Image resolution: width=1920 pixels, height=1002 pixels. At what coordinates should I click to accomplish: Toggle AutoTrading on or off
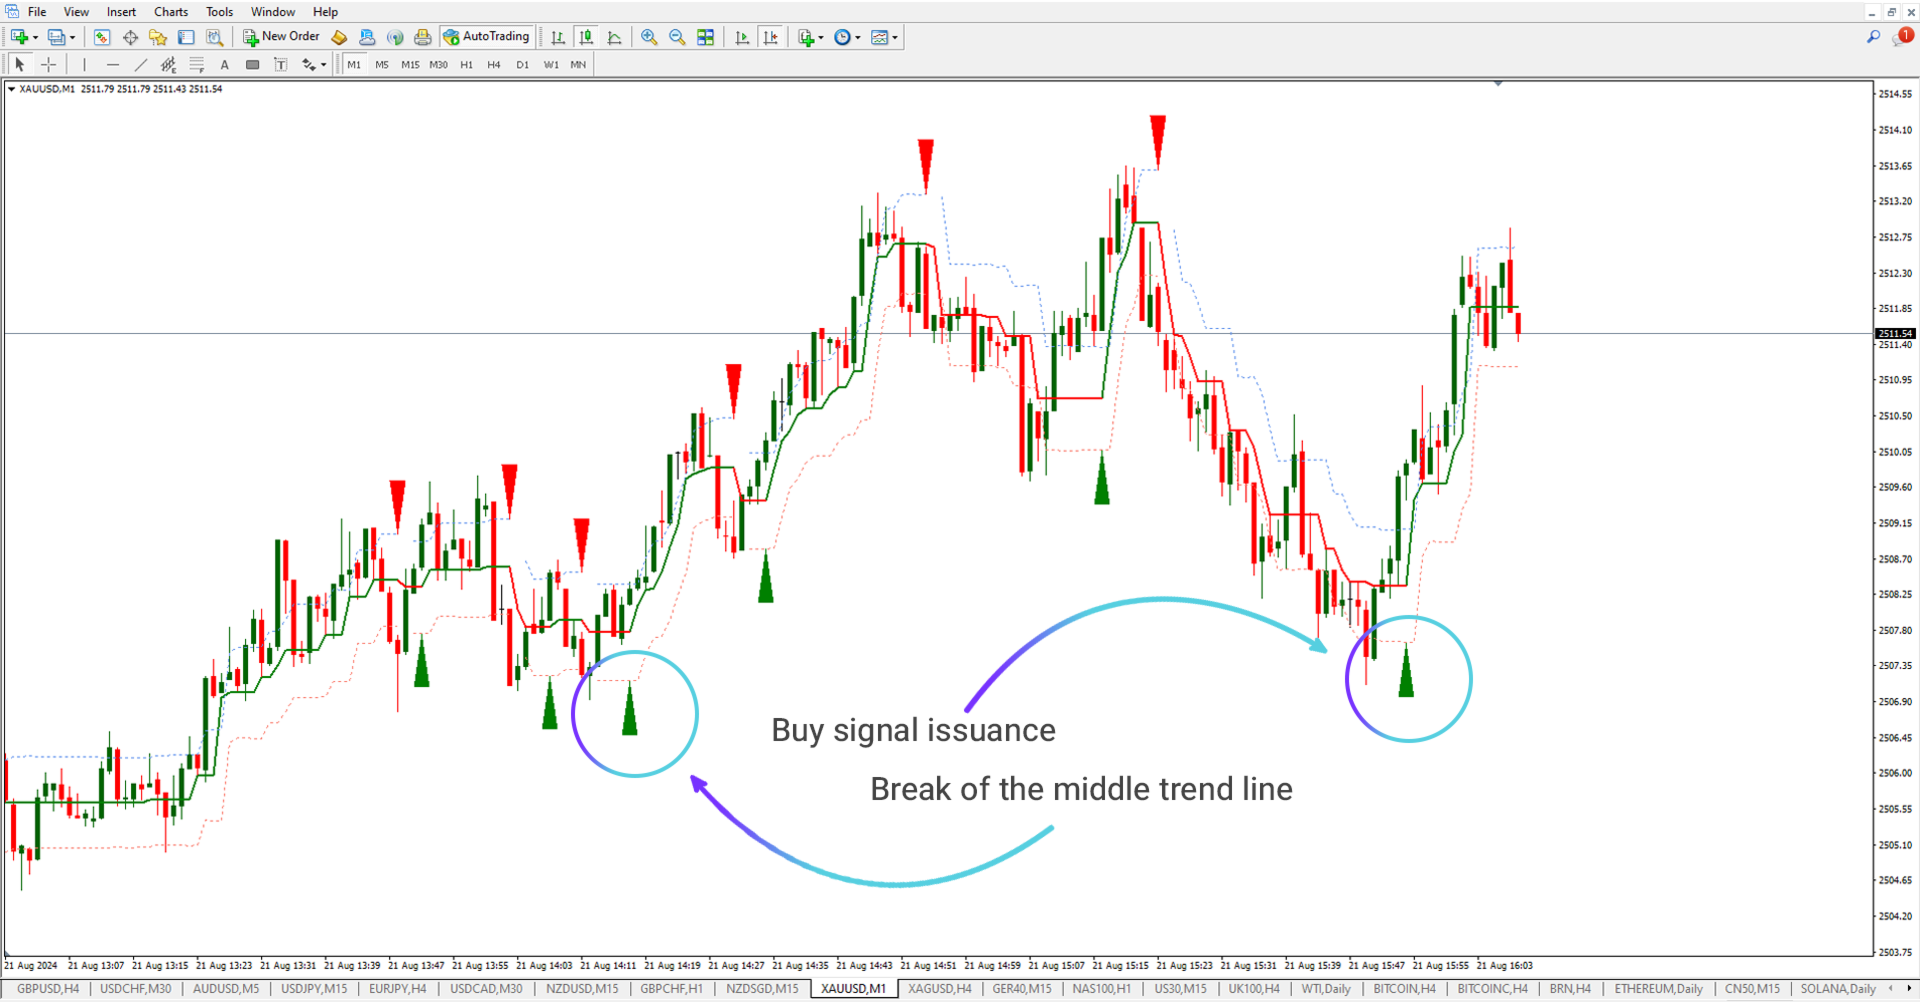488,37
